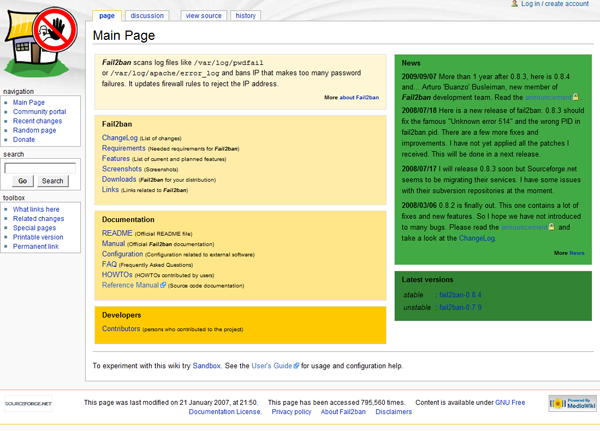Open the ChangeLog link in Fail2ban box
The width and height of the screenshot is (600, 431).
pos(119,138)
